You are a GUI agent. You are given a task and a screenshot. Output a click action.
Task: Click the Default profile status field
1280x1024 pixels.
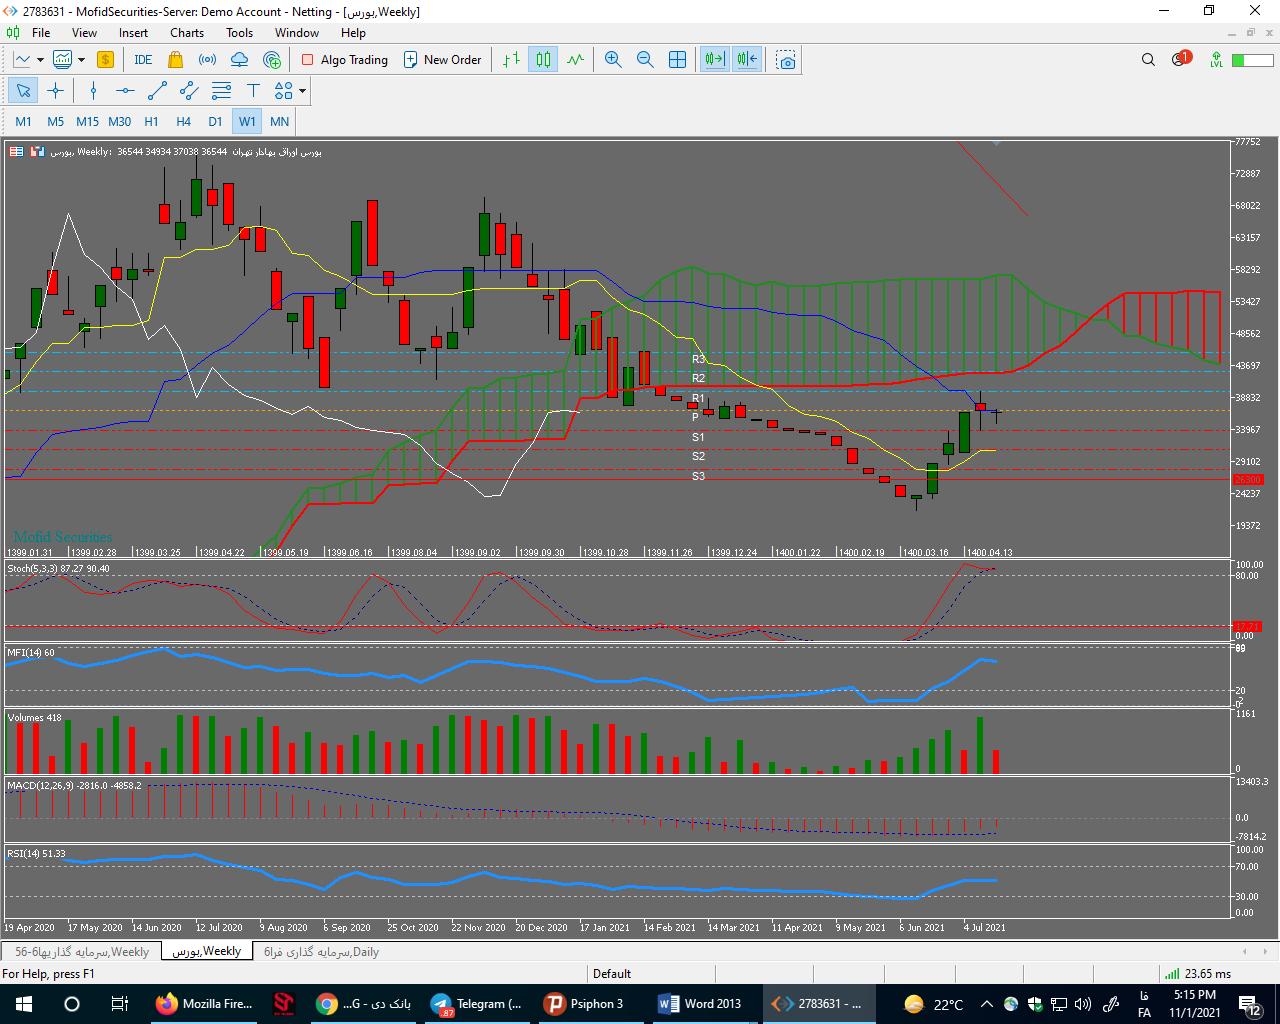[612, 974]
